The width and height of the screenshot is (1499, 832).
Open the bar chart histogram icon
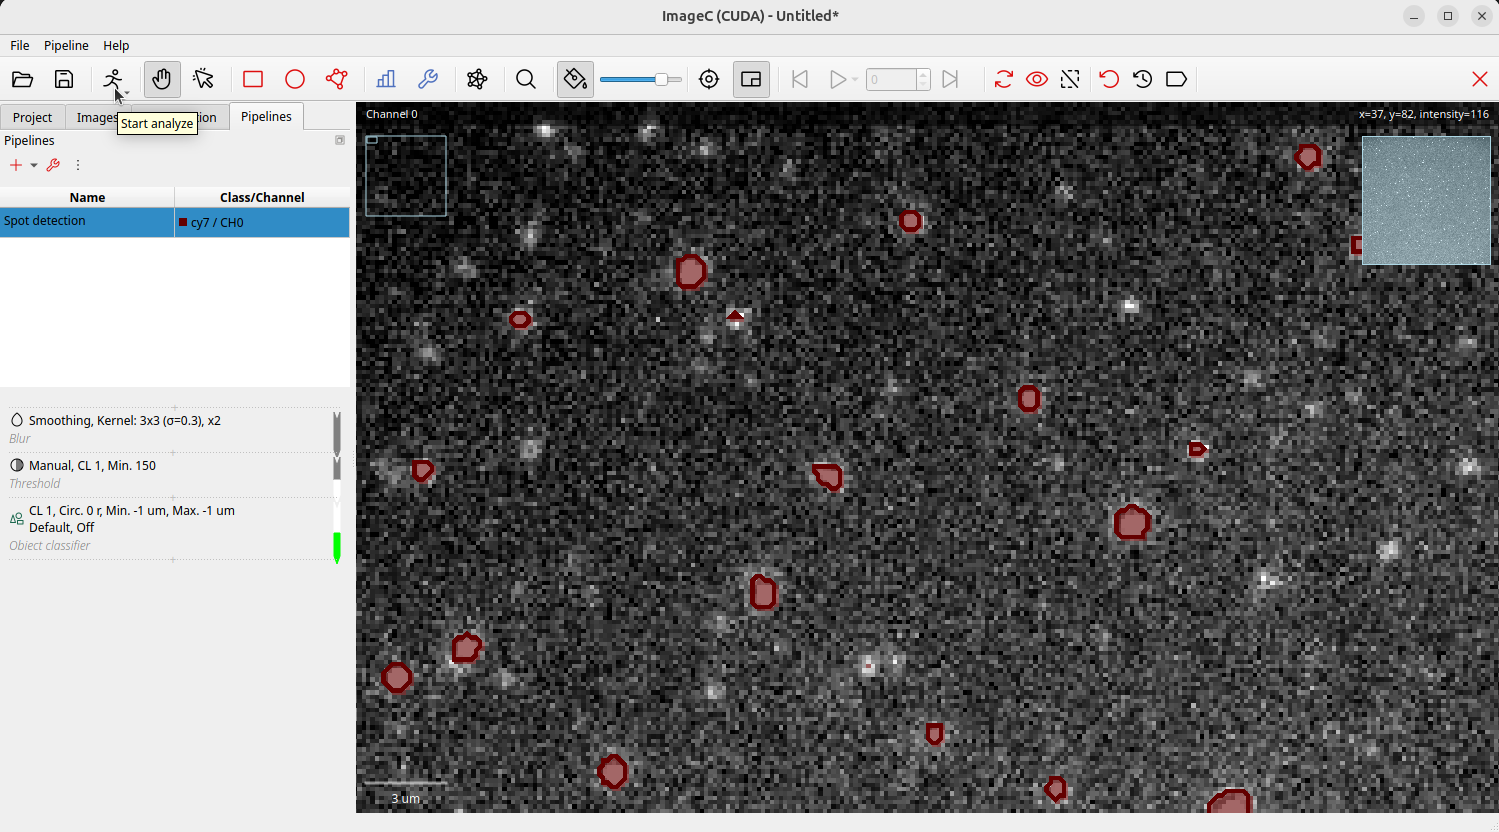[386, 79]
